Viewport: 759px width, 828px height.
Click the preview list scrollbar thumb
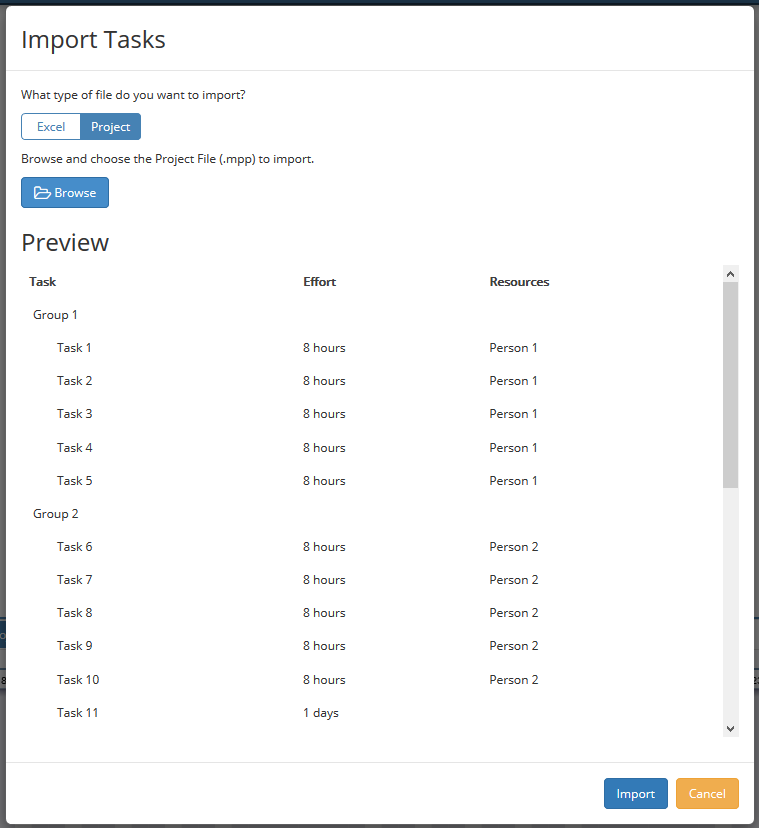tap(730, 384)
